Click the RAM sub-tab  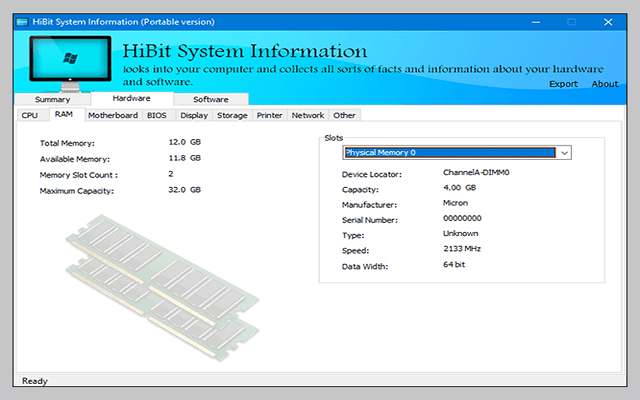coord(63,116)
